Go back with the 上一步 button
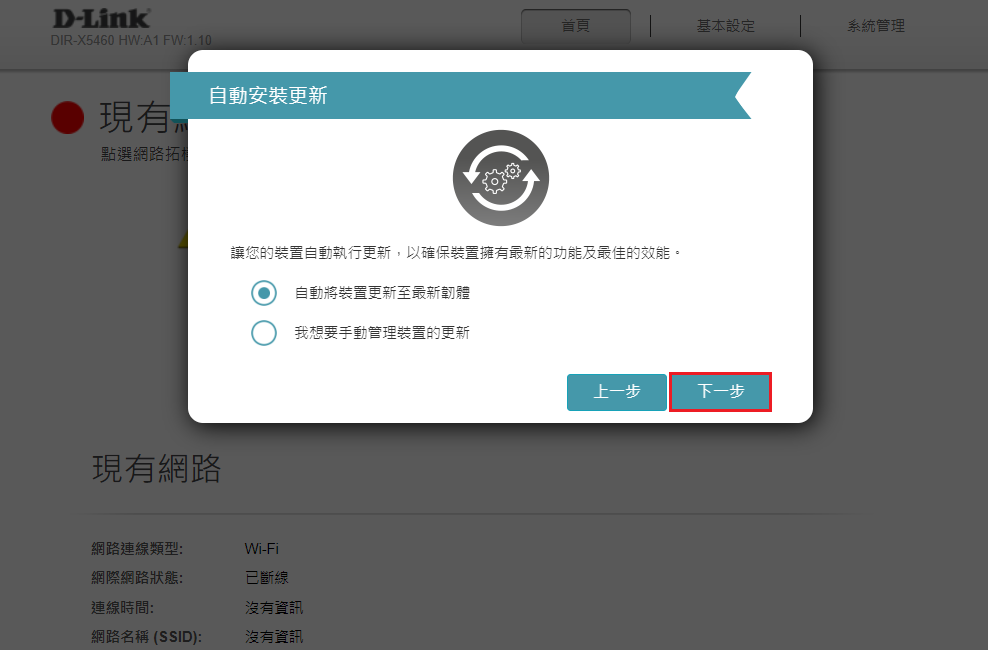The width and height of the screenshot is (988, 650). pyautogui.click(x=616, y=392)
